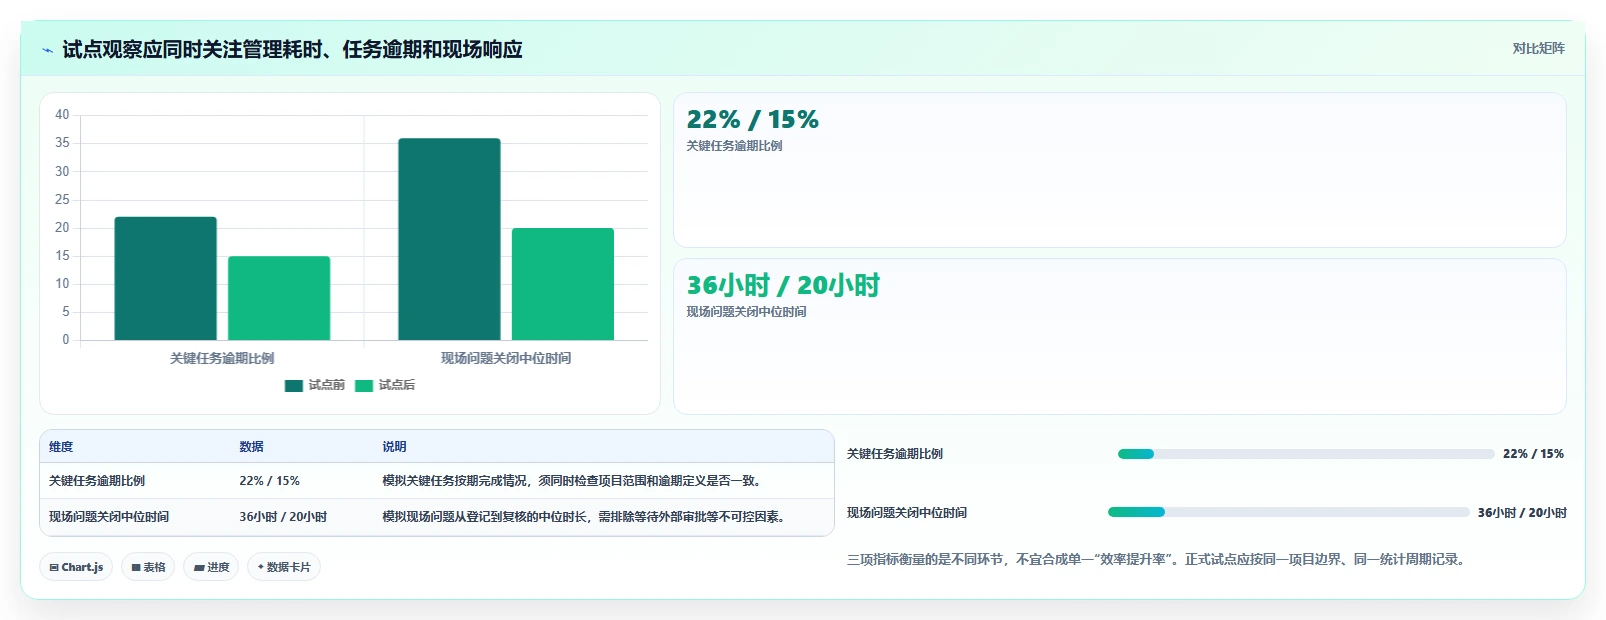Viewport: 1606px width, 620px height.
Task: Click the 现场问题关闭中位时间 cell in the table
Action: click(x=109, y=517)
